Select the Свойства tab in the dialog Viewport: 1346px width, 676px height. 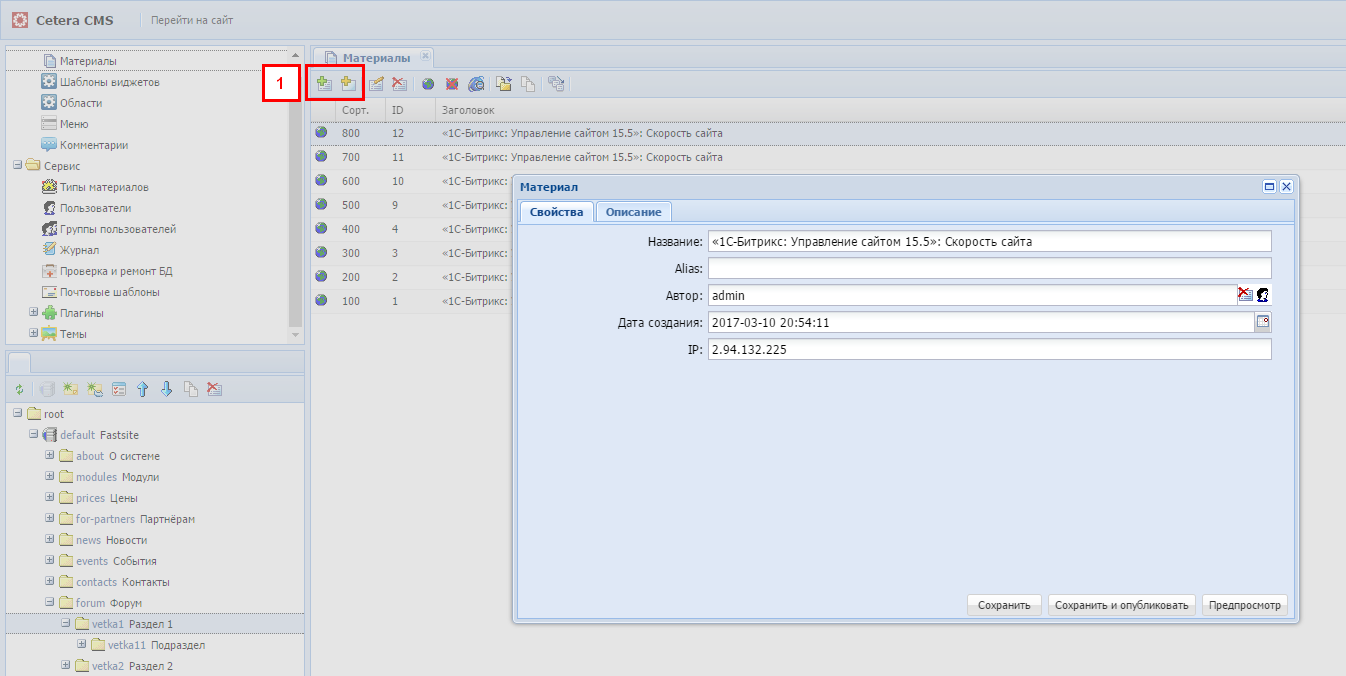point(557,212)
